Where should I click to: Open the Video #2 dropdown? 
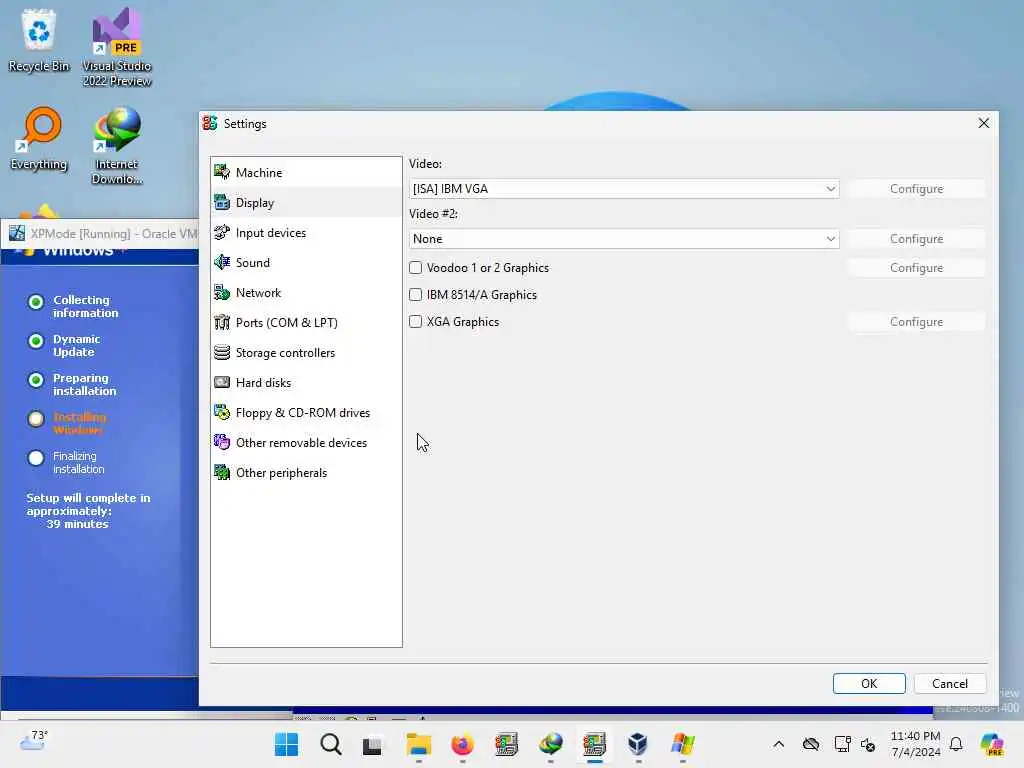pyautogui.click(x=624, y=239)
